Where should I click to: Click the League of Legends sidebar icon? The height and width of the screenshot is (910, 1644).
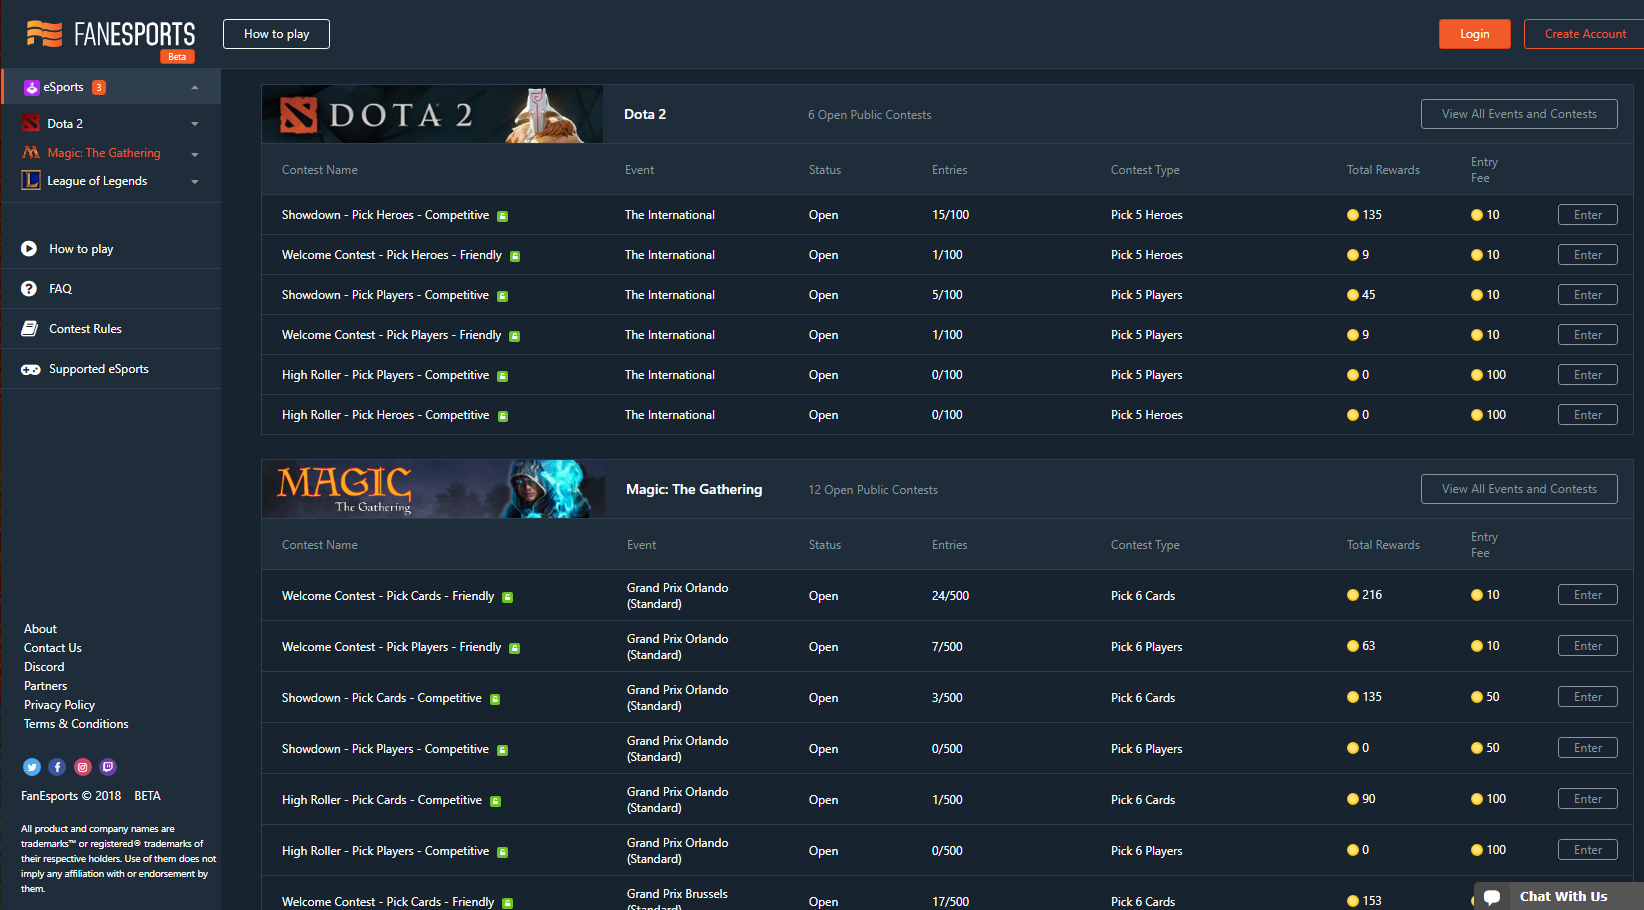tap(31, 181)
